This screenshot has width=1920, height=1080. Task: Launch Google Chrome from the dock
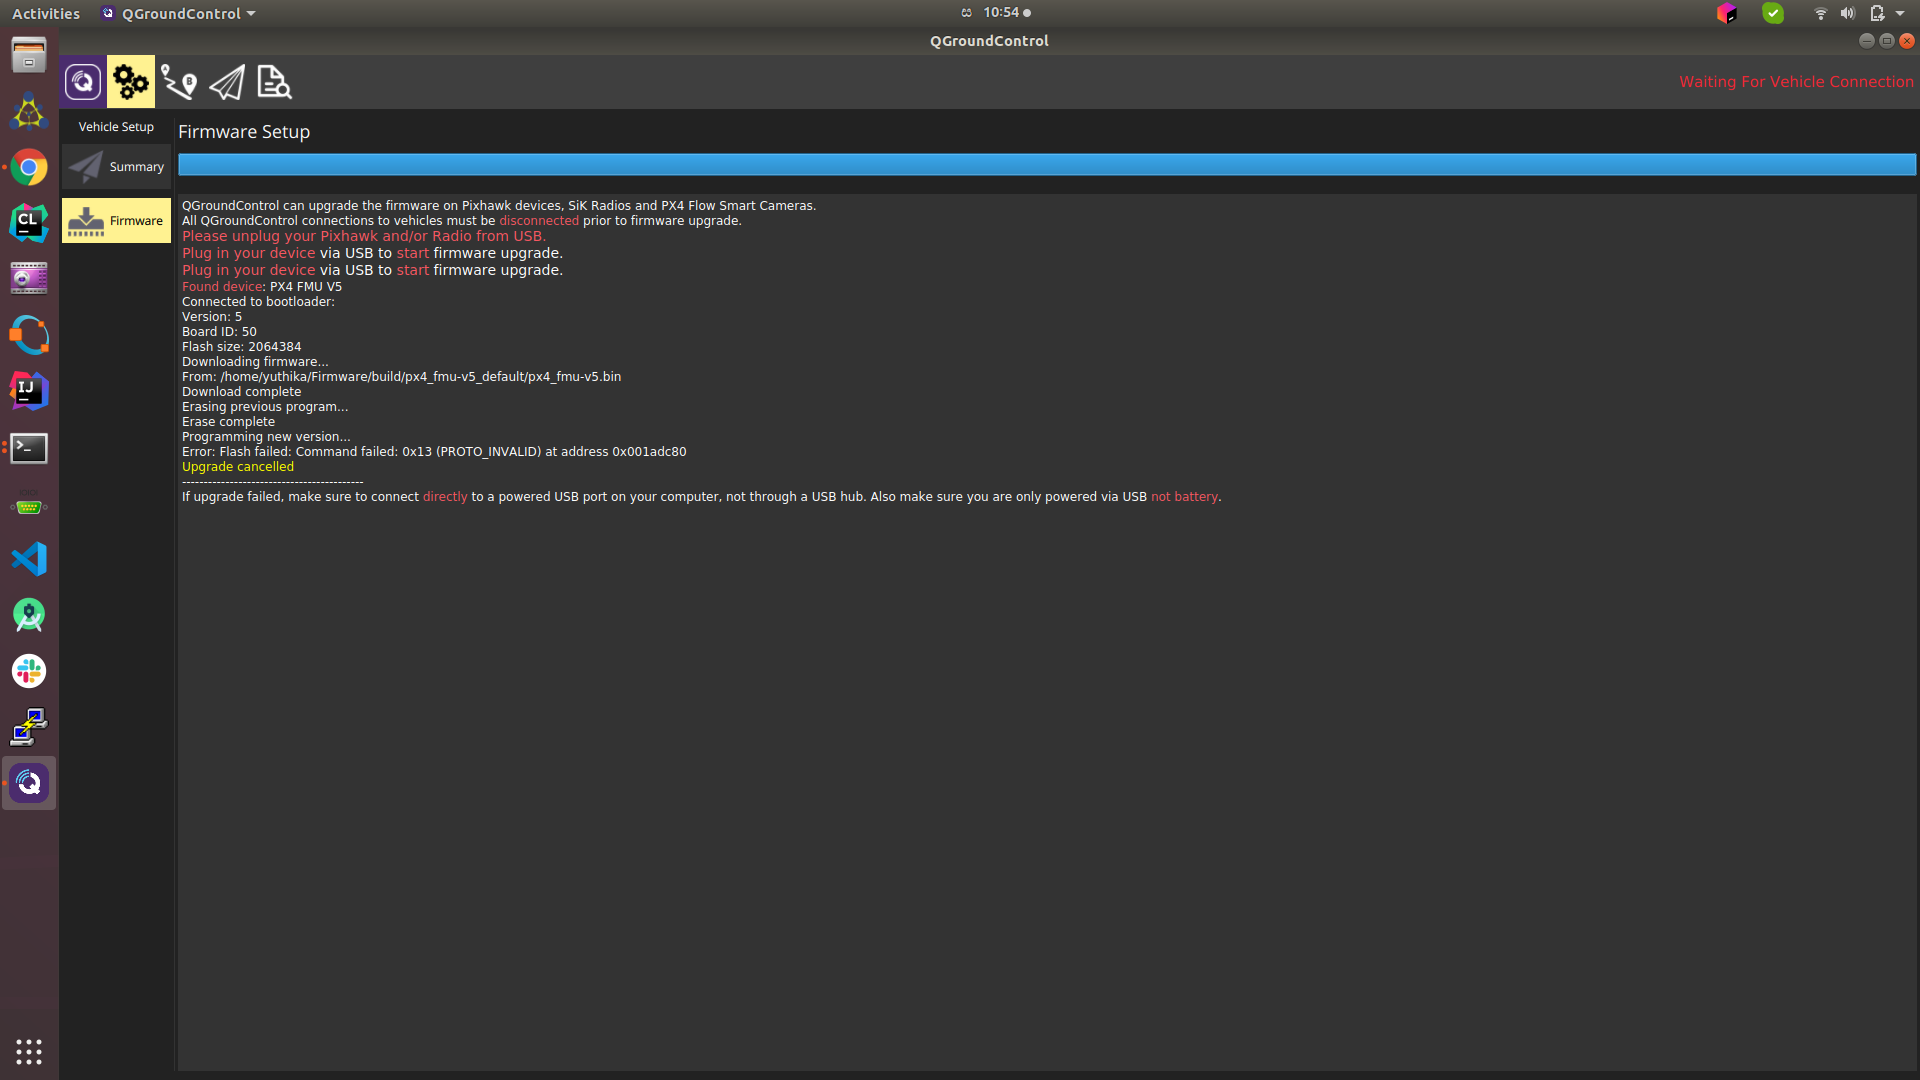coord(29,168)
